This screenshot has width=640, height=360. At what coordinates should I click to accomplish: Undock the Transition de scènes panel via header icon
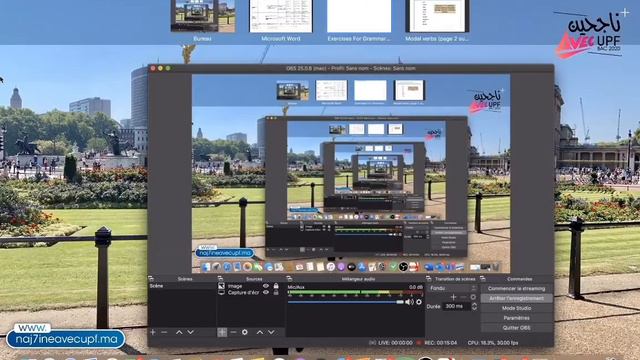pyautogui.click(x=429, y=279)
